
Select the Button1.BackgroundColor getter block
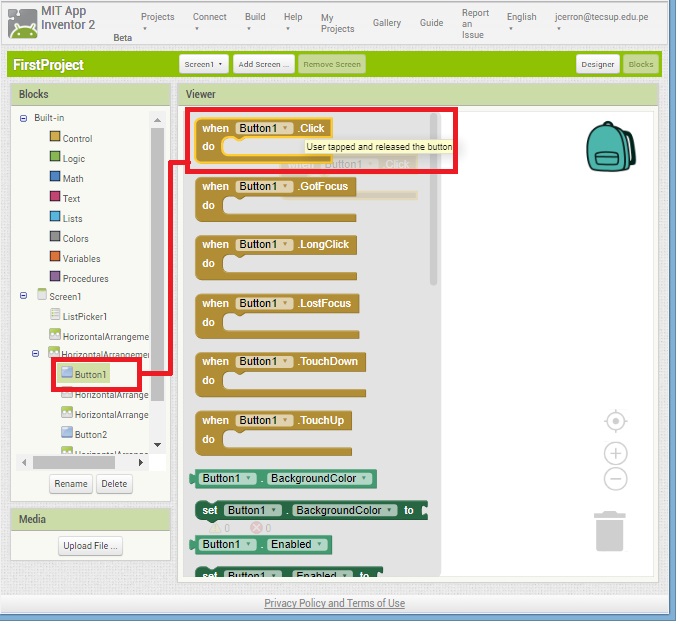[x=283, y=479]
